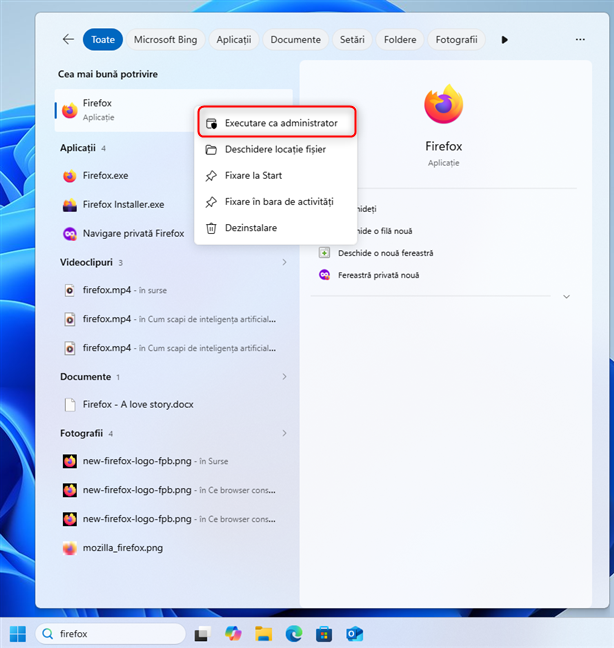The width and height of the screenshot is (614, 648).
Task: Open the Windows Start button
Action: click(18, 634)
